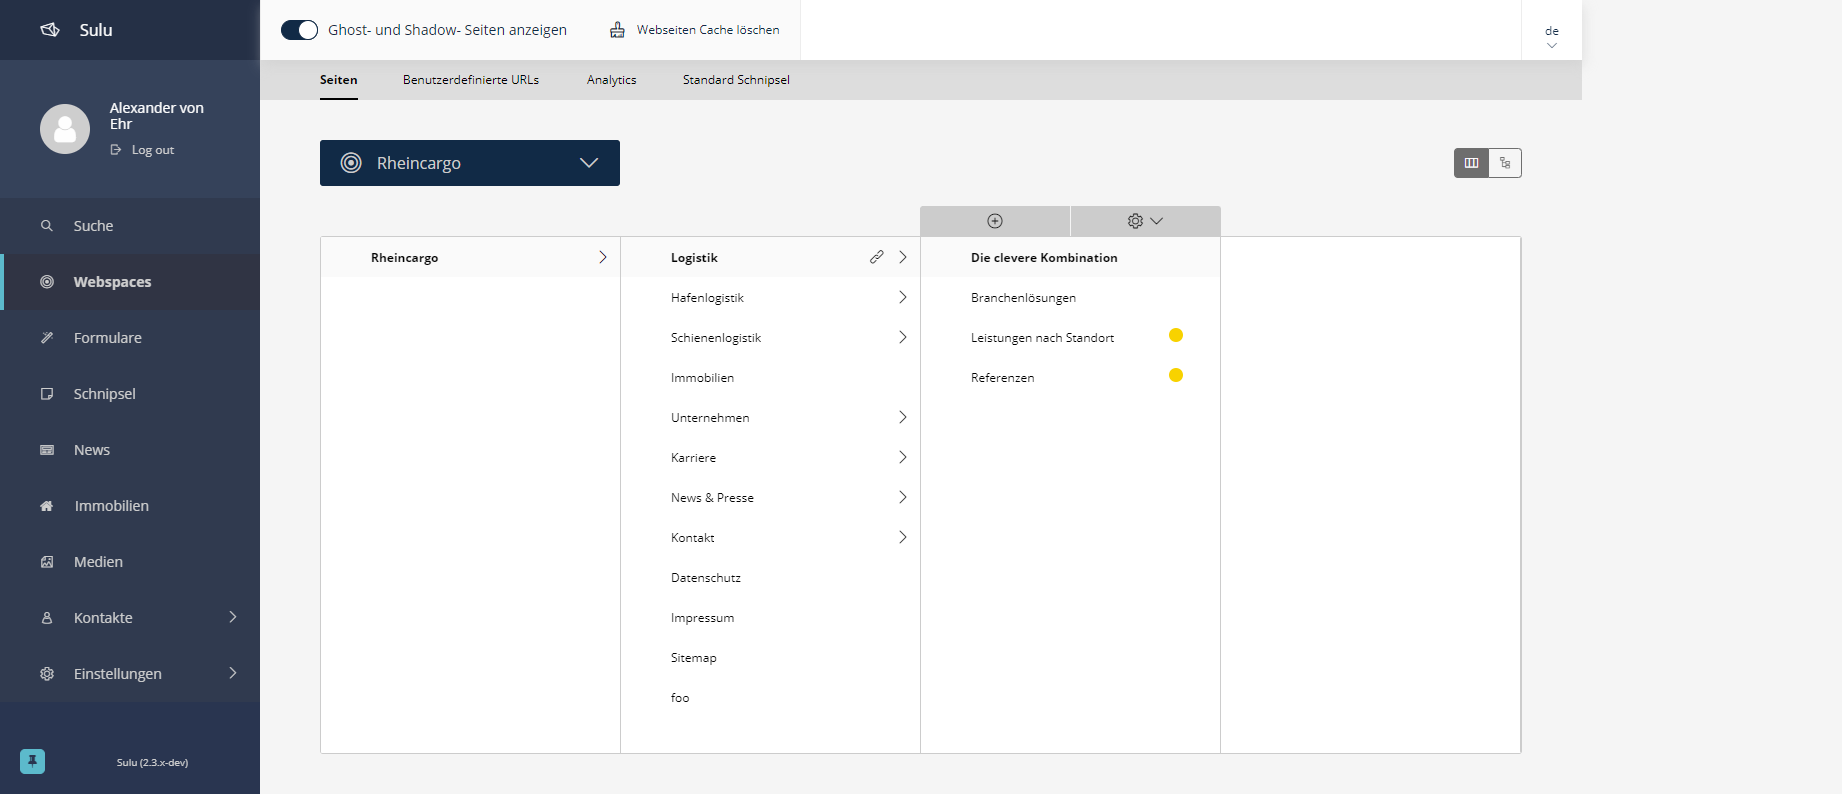This screenshot has height=794, width=1842.
Task: Click the add page plus icon
Action: tap(994, 221)
